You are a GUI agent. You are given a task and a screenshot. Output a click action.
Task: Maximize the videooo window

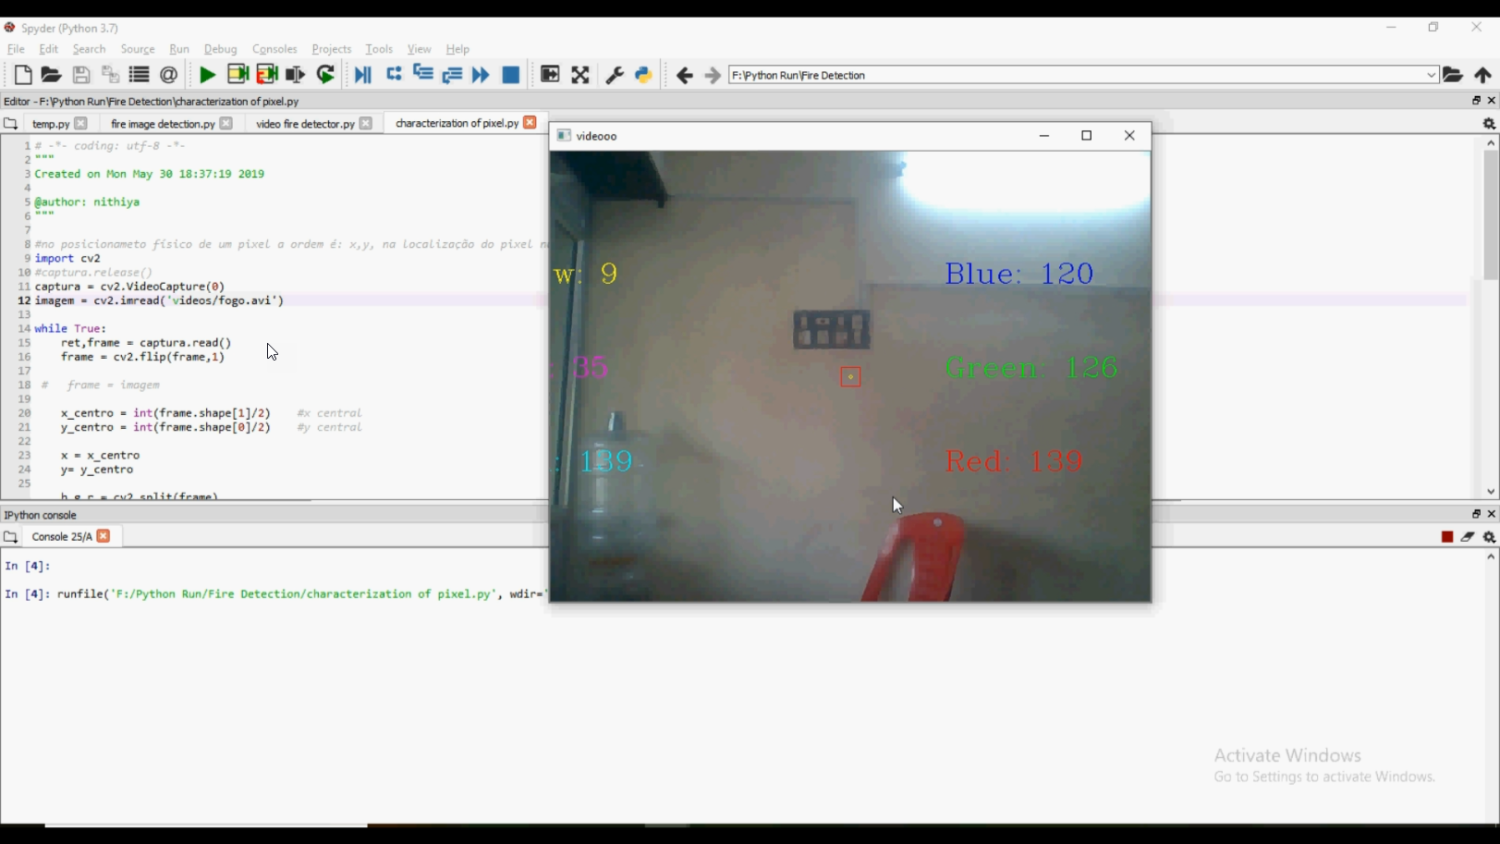pyautogui.click(x=1086, y=135)
